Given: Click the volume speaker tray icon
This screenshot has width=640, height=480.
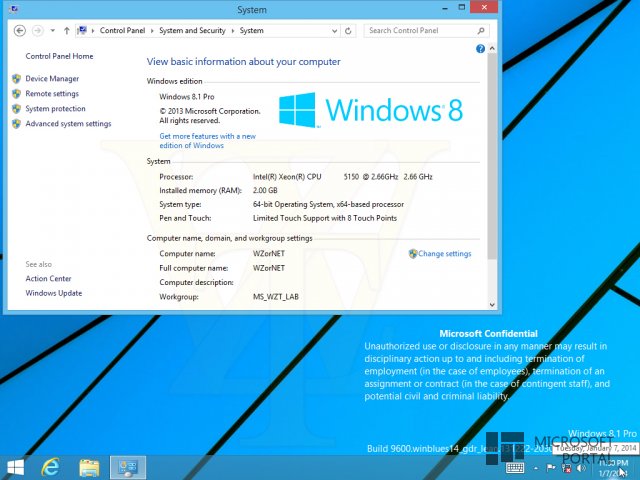Looking at the screenshot, I should point(581,468).
